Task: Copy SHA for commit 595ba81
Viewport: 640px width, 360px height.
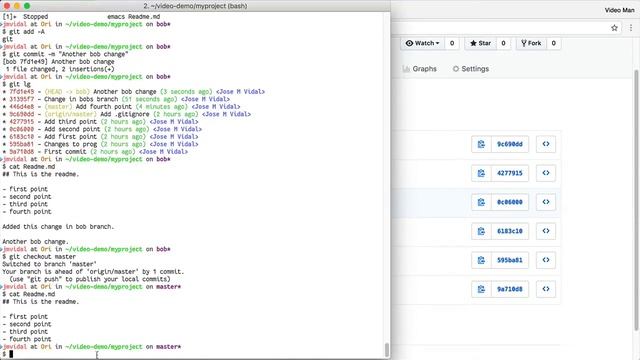Action: 481,260
